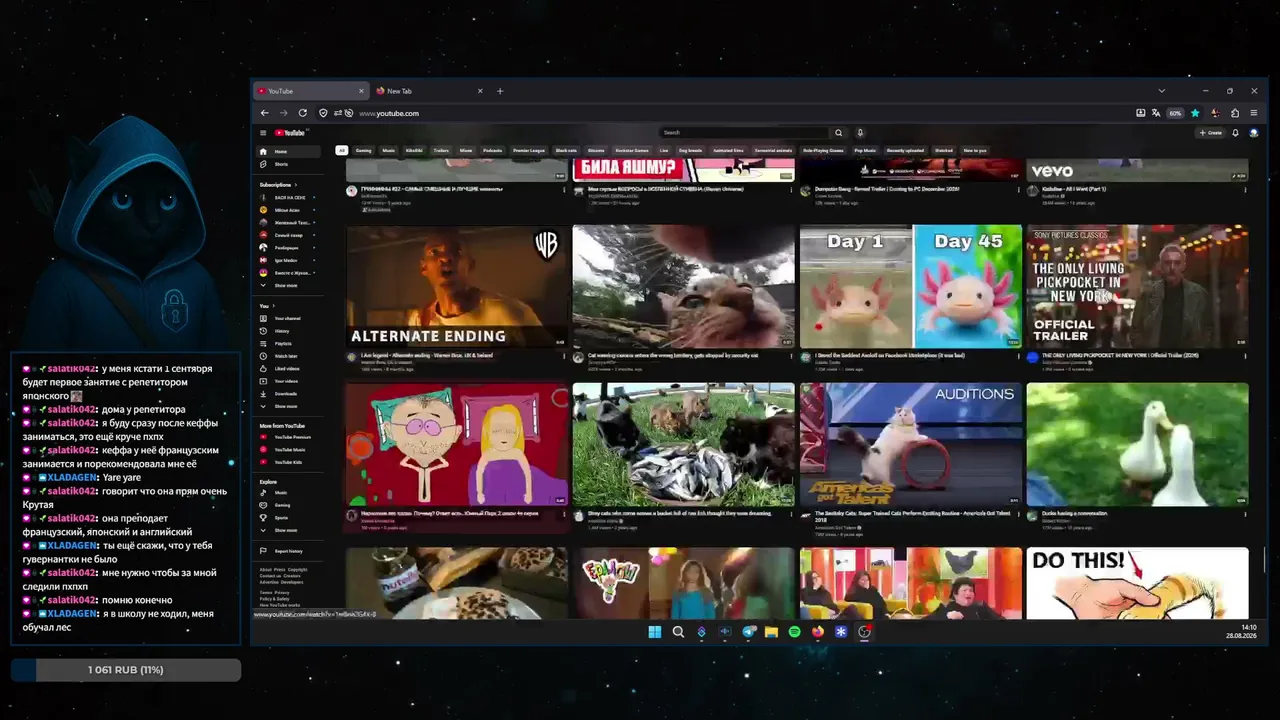
Task: Open the YouTube hamburger guide menu
Action: coord(263,133)
